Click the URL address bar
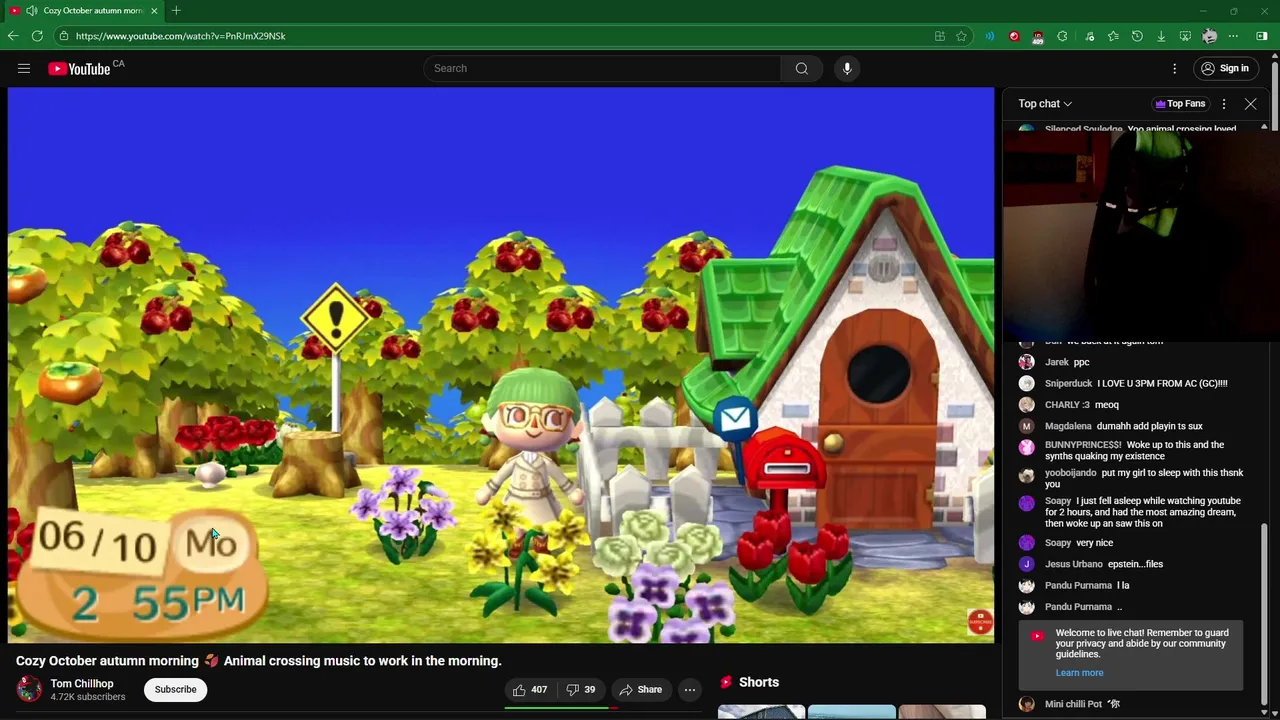The width and height of the screenshot is (1280, 720). pyautogui.click(x=500, y=36)
